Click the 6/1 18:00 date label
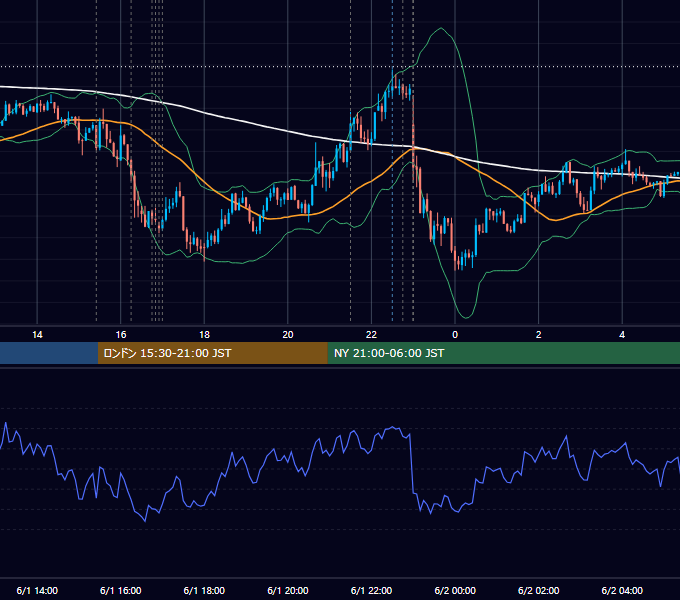Viewport: 680px width, 600px height. pyautogui.click(x=204, y=591)
